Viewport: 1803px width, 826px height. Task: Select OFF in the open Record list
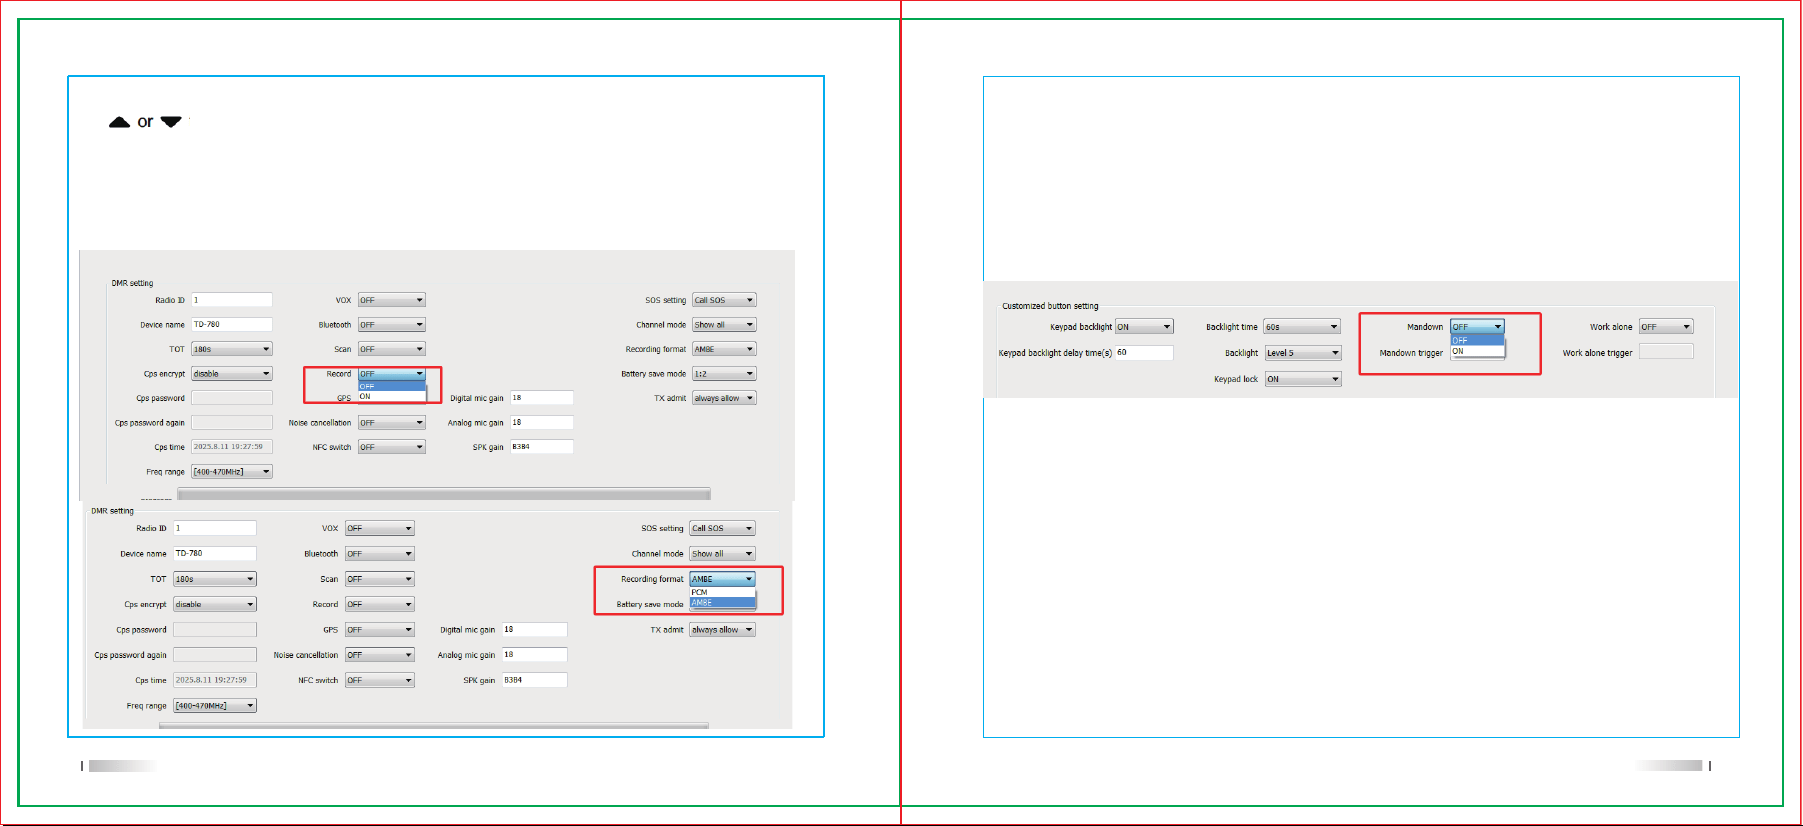(392, 386)
